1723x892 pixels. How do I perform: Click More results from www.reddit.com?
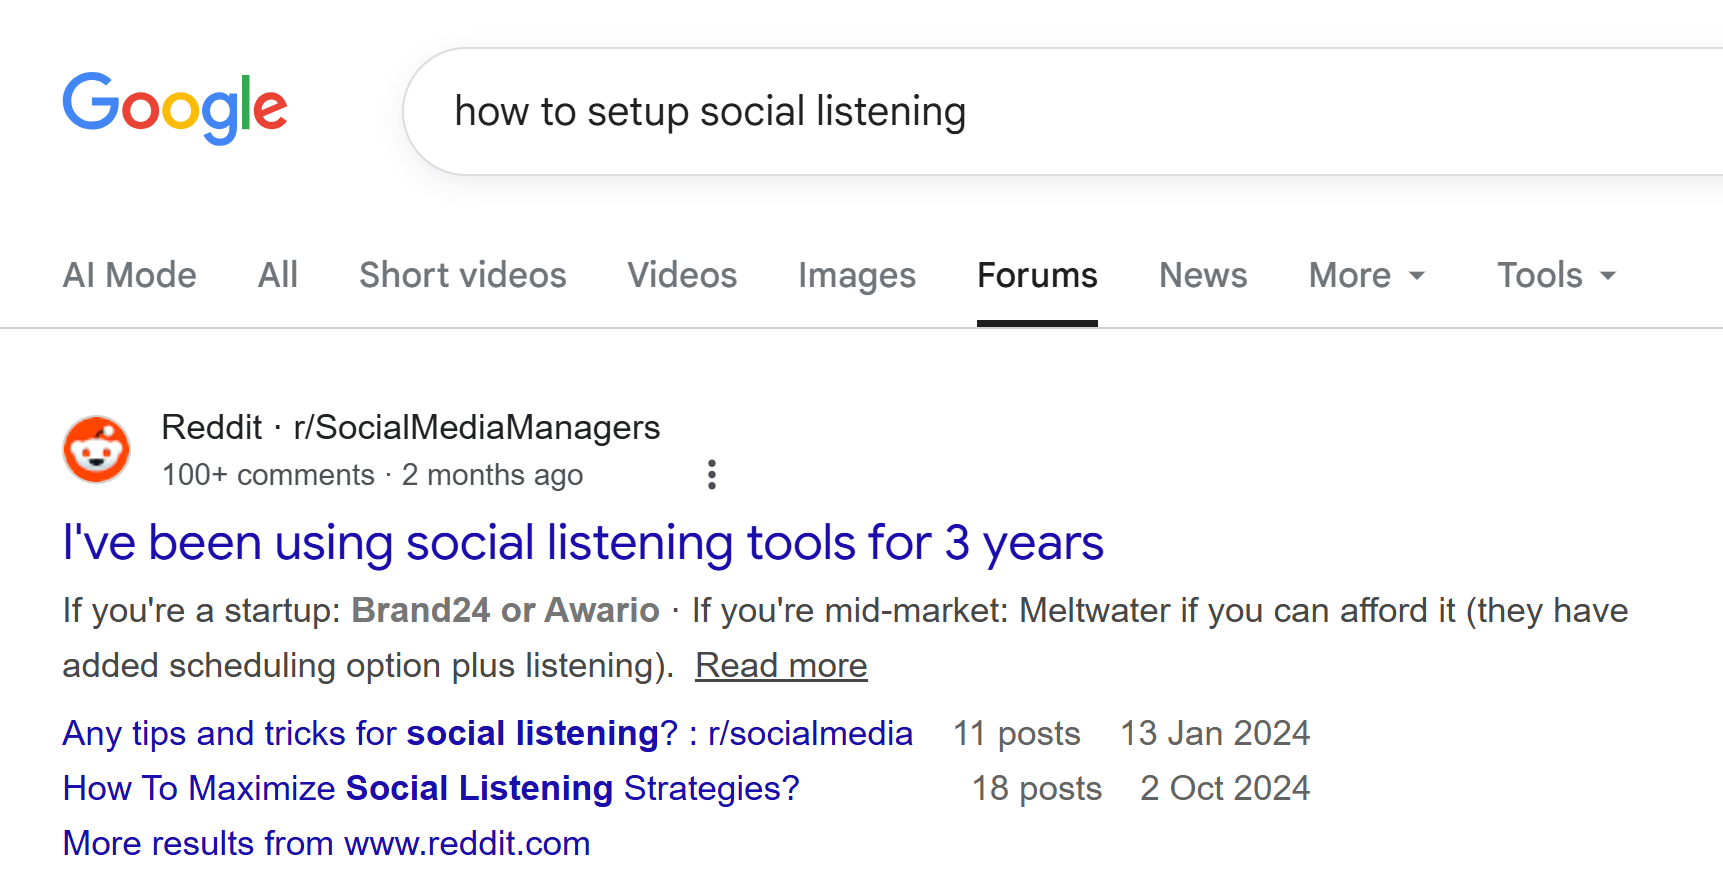pos(326,844)
